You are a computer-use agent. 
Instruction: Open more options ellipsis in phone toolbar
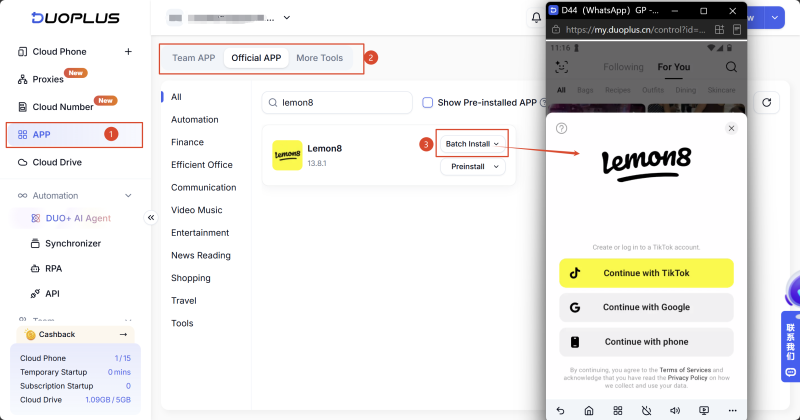(733, 411)
